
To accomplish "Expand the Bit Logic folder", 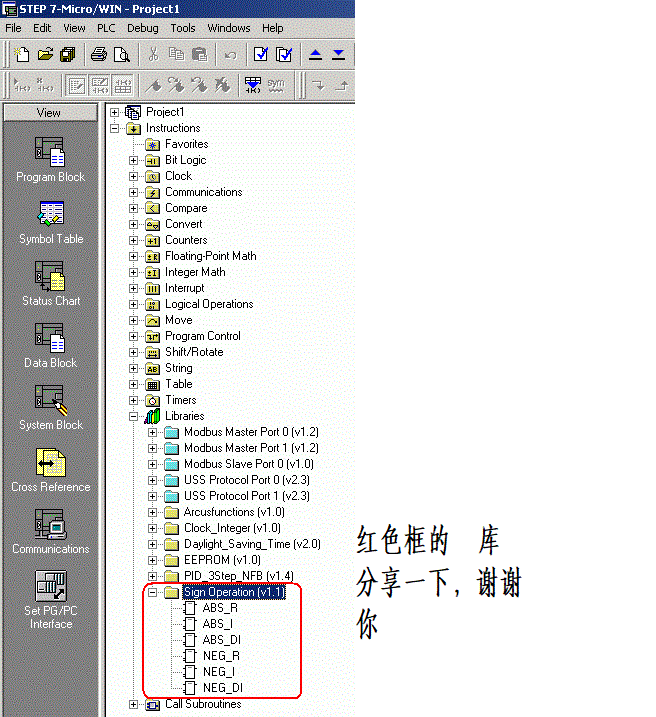I will (133, 161).
